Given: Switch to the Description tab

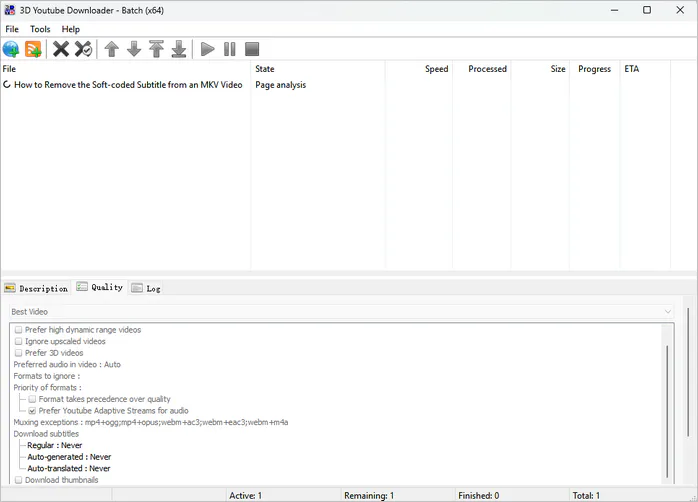Looking at the screenshot, I should coord(37,288).
